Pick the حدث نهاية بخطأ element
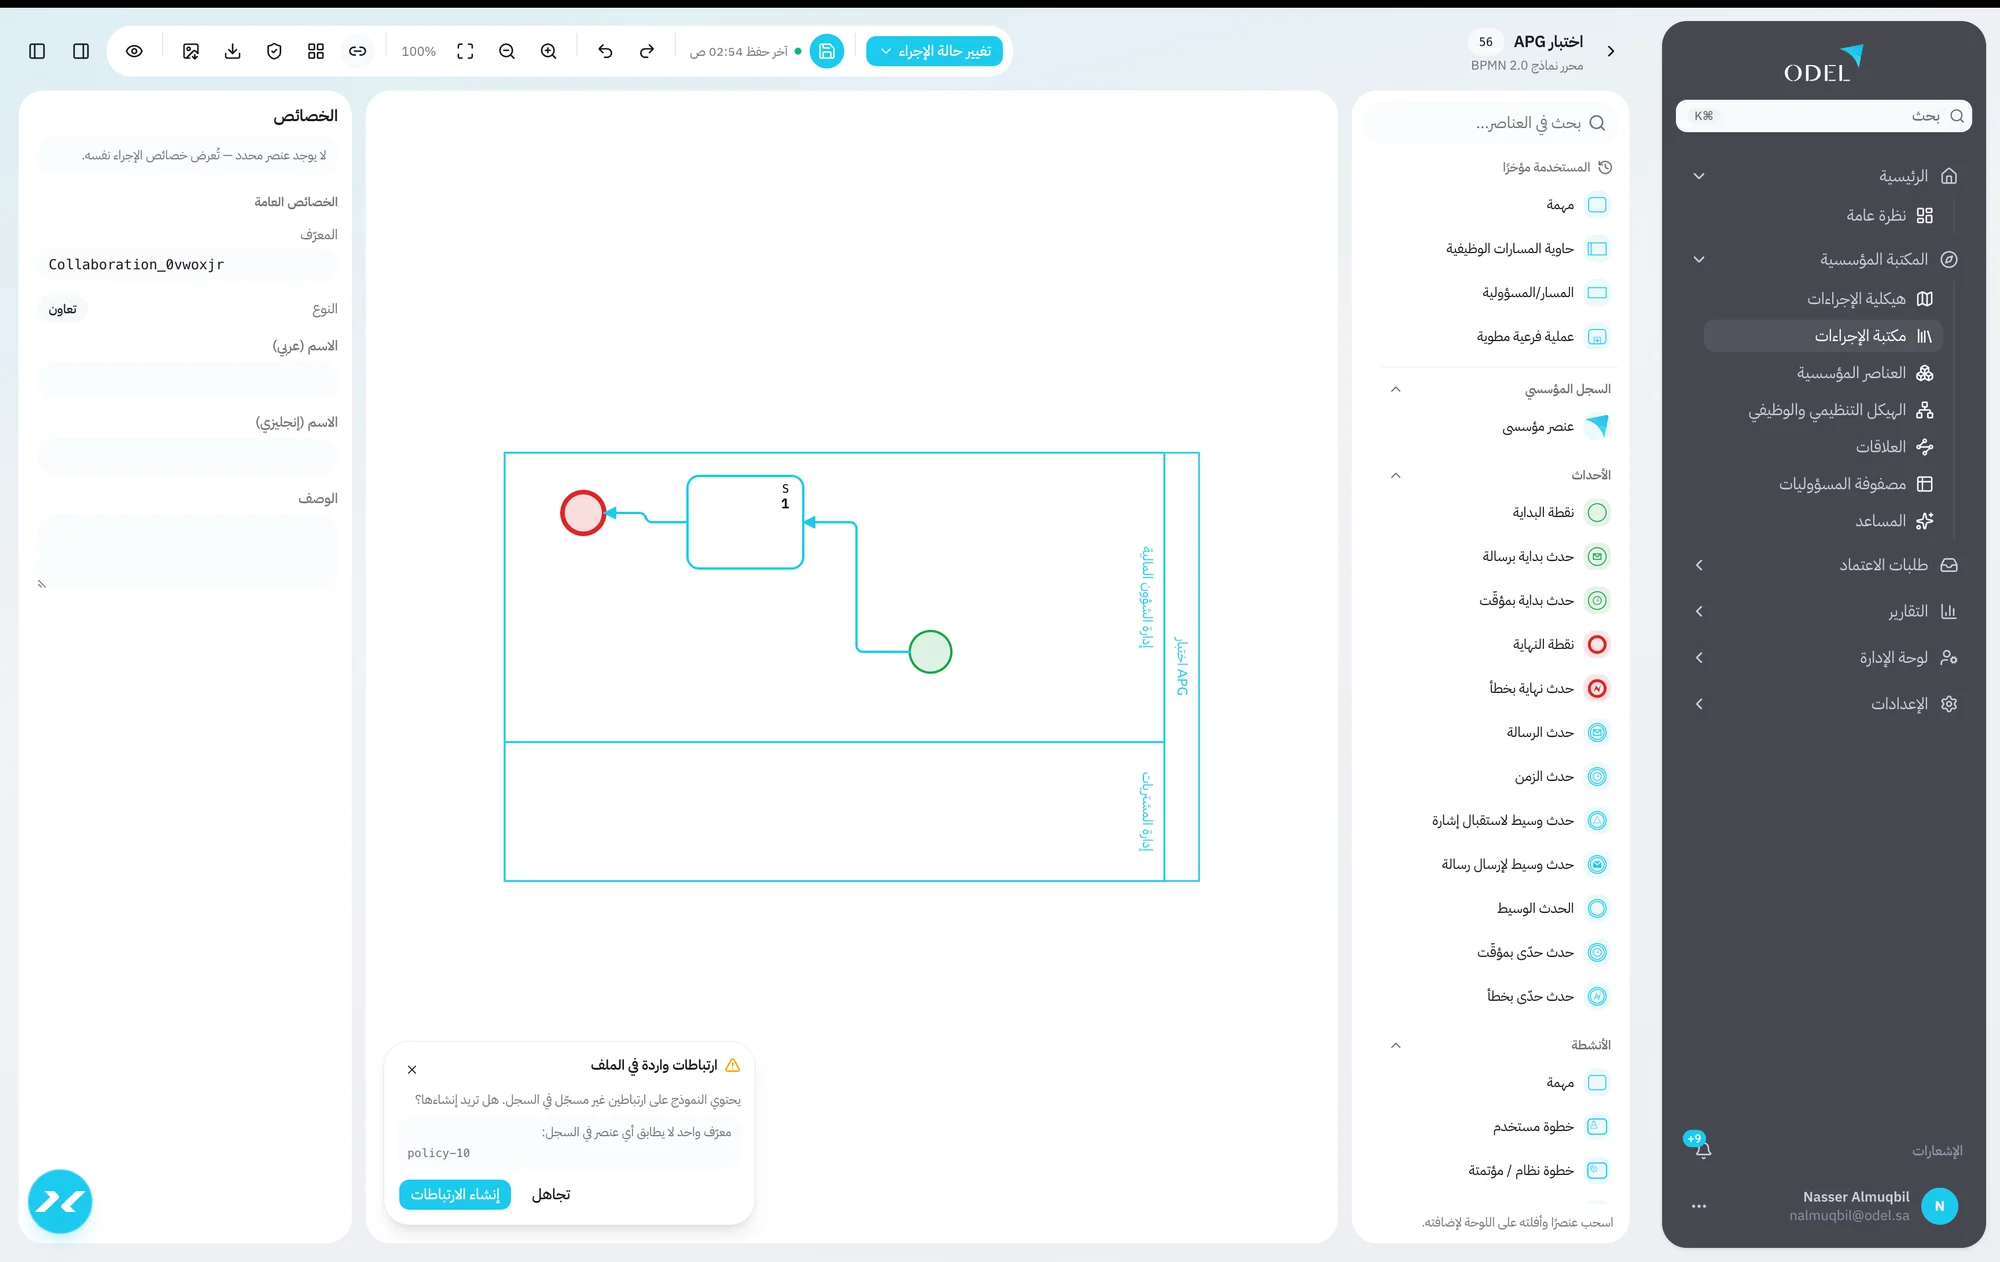 1548,689
